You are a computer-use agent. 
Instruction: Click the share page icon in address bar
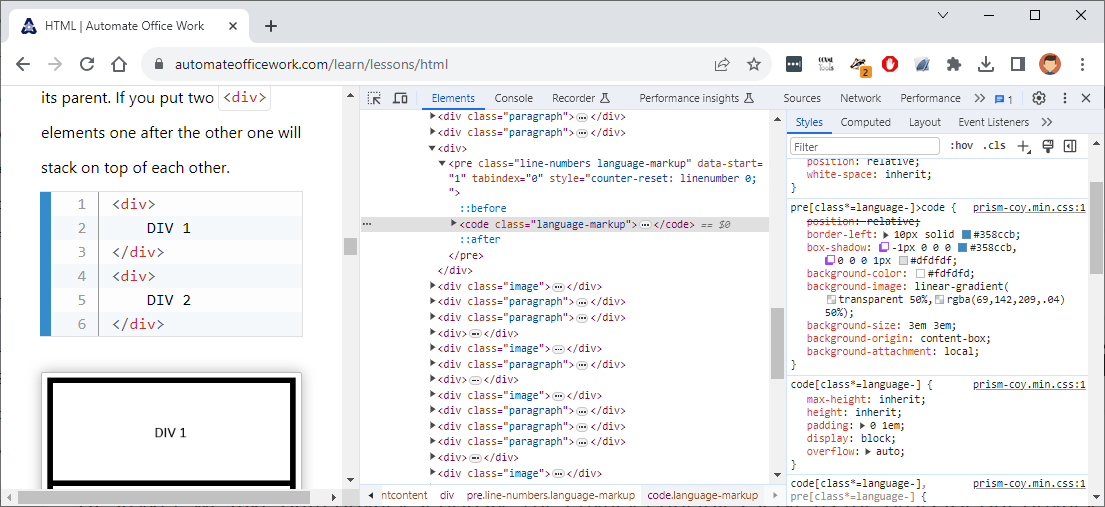click(x=722, y=64)
